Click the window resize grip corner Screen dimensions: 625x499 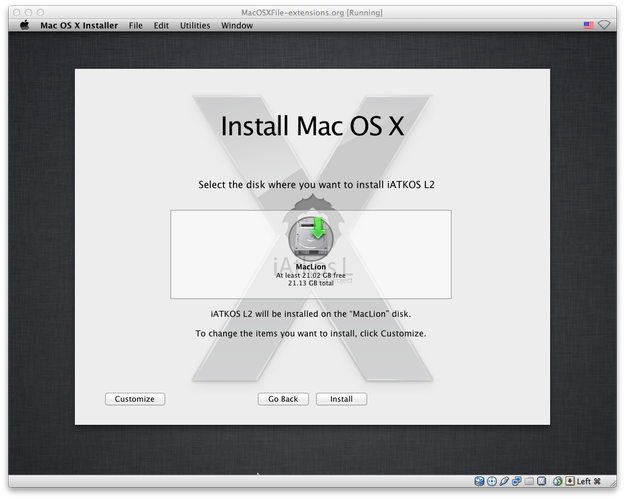pyautogui.click(x=613, y=484)
